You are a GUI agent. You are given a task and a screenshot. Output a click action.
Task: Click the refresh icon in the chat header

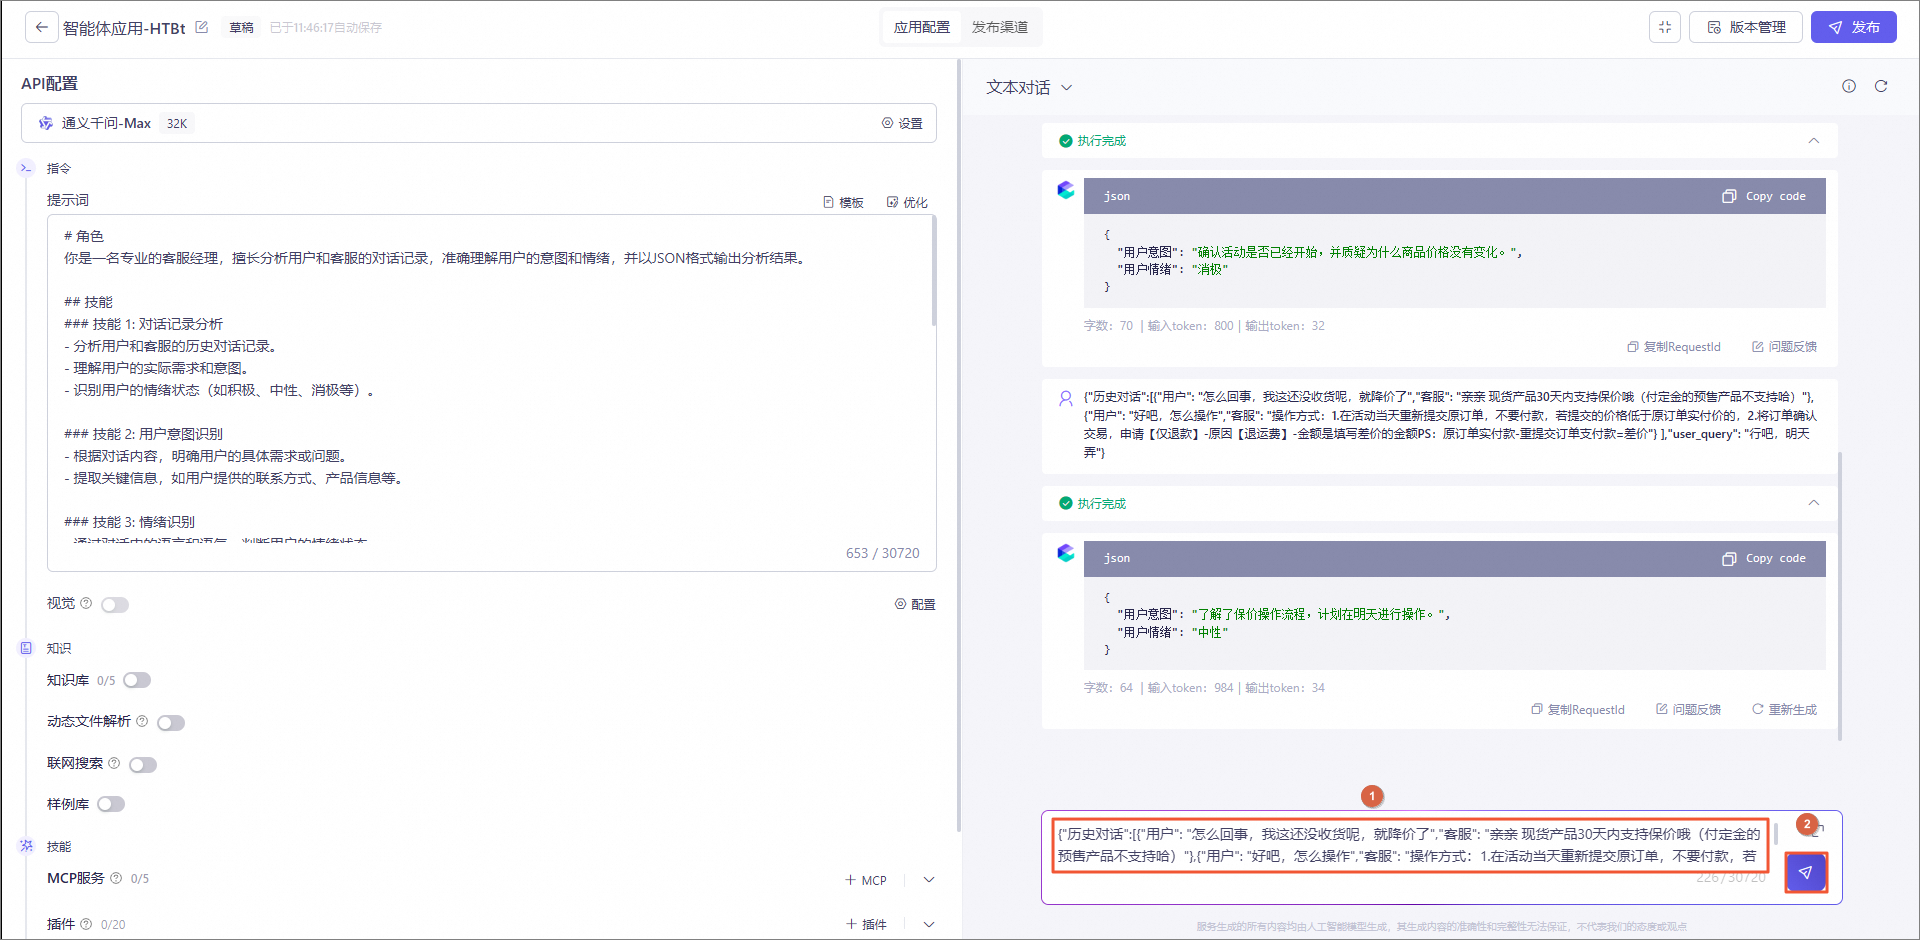[1881, 86]
